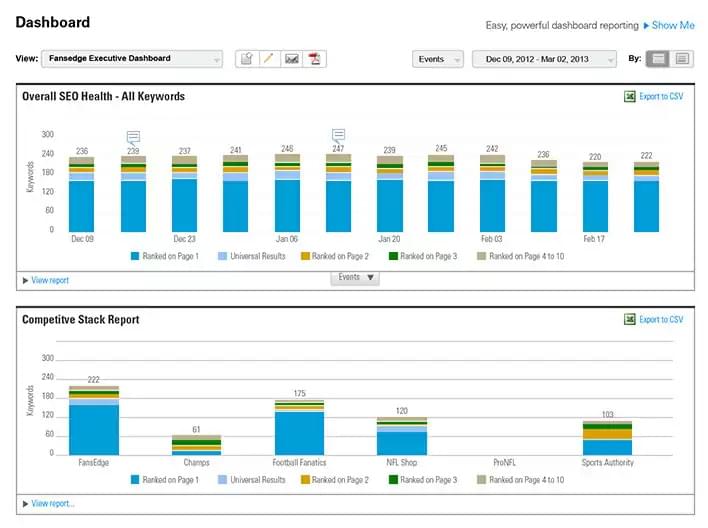
Task: Click the Overall SEO Health - All Keywords title
Action: coord(103,96)
